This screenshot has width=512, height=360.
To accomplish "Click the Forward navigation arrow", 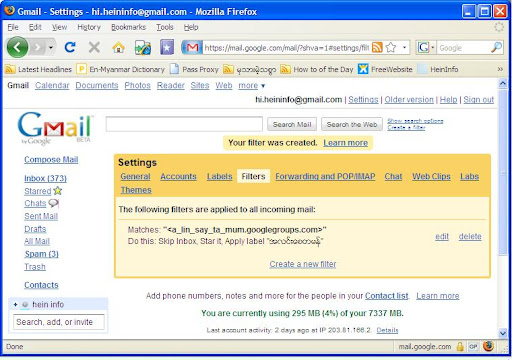I will (38, 48).
